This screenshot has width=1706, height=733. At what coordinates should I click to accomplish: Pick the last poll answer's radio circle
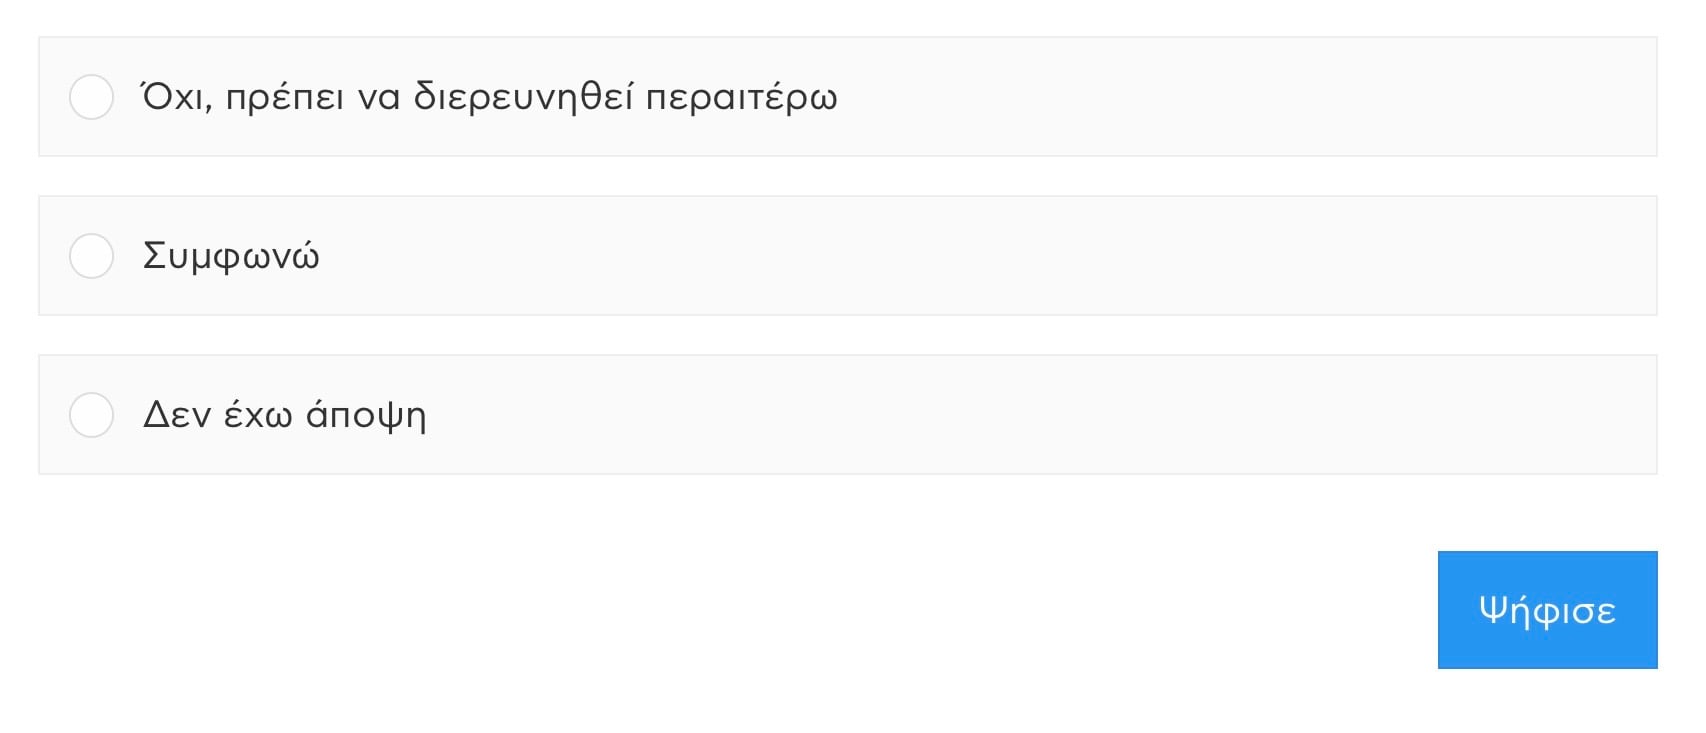[x=91, y=415]
